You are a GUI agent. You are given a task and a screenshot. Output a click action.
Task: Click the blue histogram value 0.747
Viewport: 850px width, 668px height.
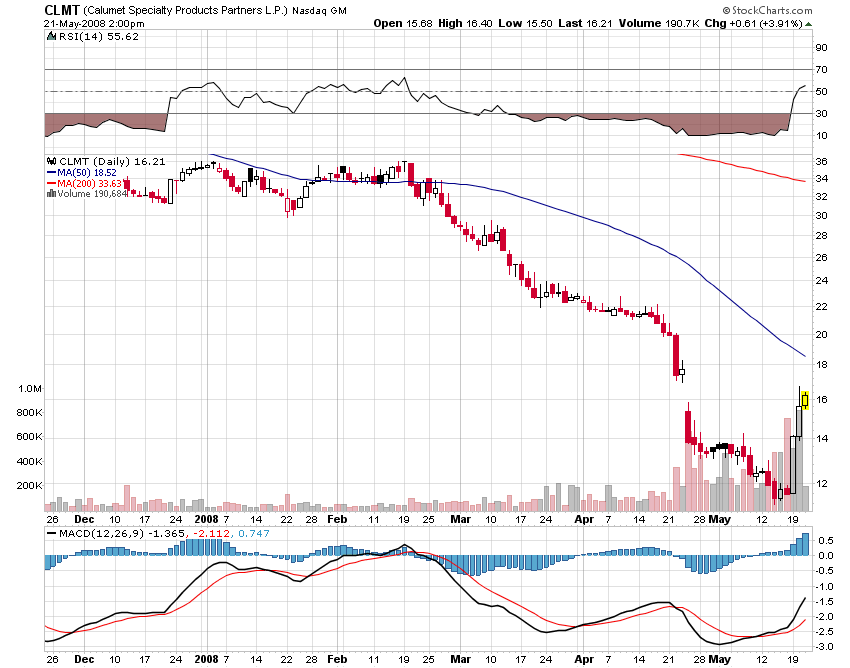coord(254,534)
